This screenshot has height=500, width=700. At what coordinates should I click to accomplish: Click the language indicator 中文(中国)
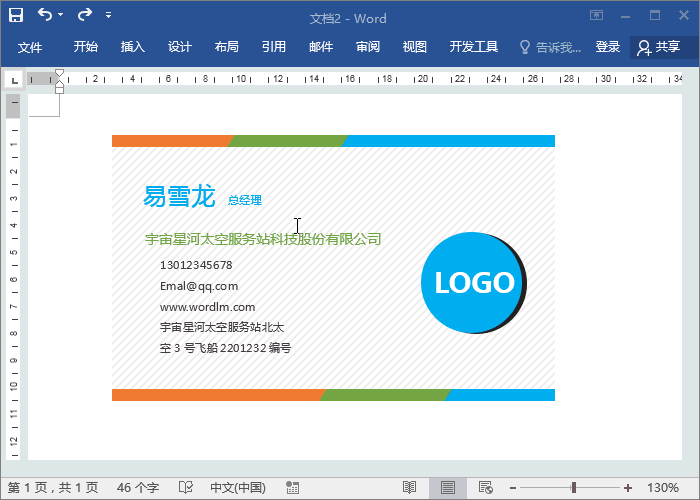click(238, 488)
